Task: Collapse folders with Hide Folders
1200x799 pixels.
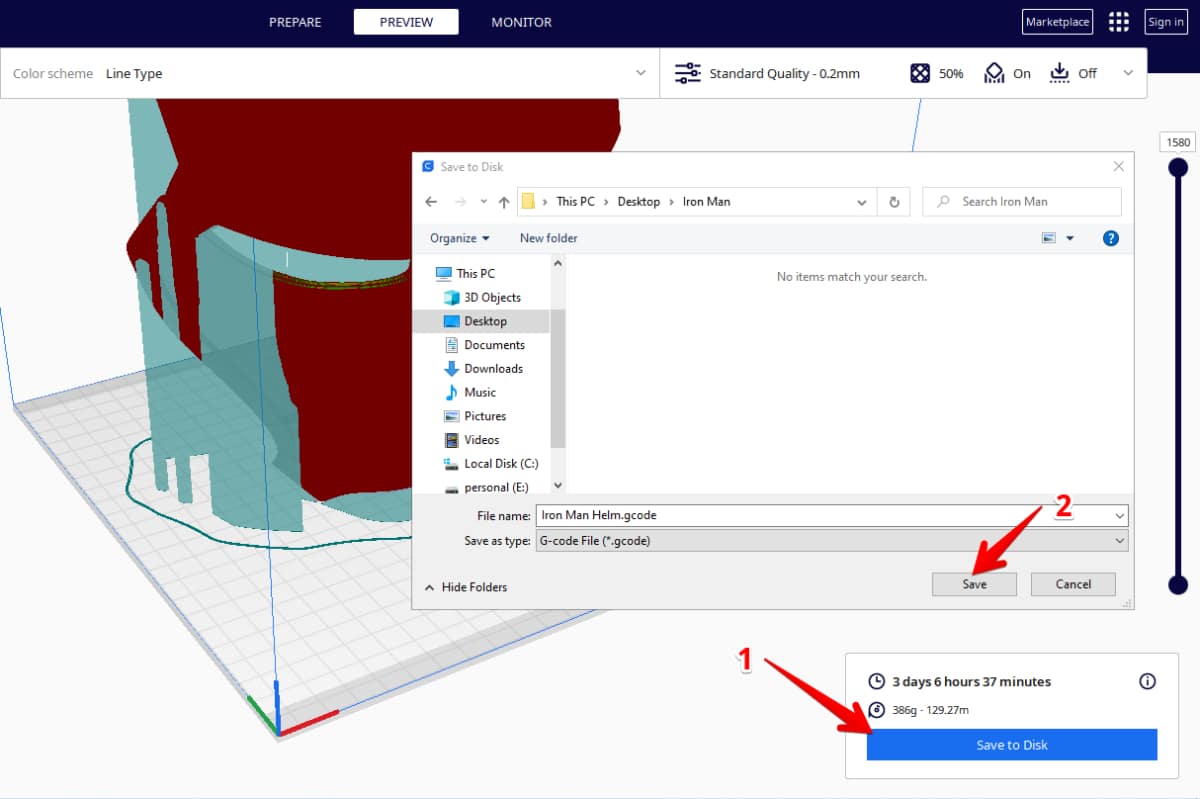Action: tap(466, 587)
